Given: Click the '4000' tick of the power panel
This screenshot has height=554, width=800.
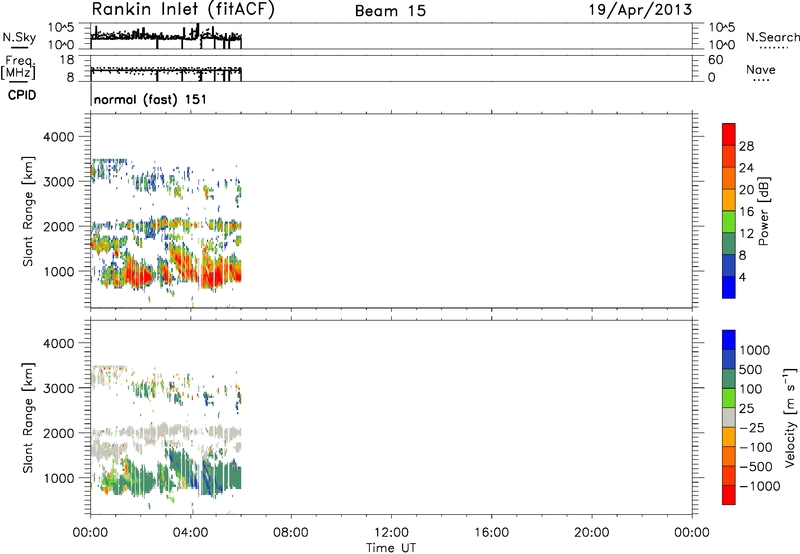Looking at the screenshot, I should coord(58,137).
